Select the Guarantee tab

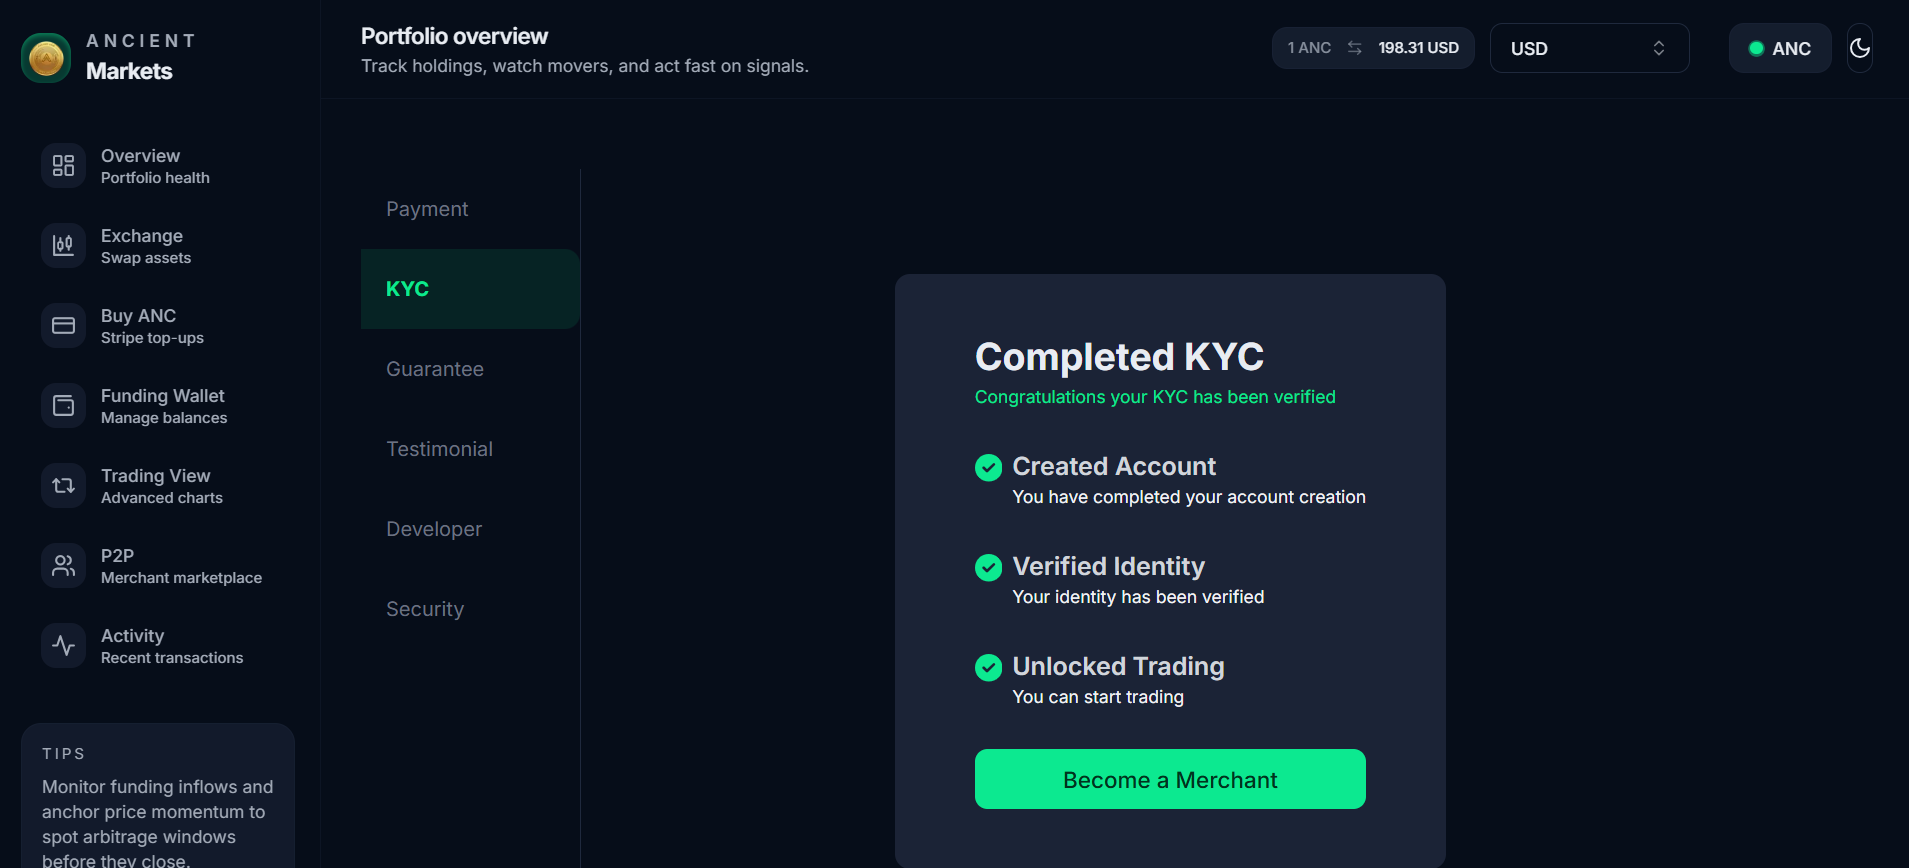click(x=435, y=369)
